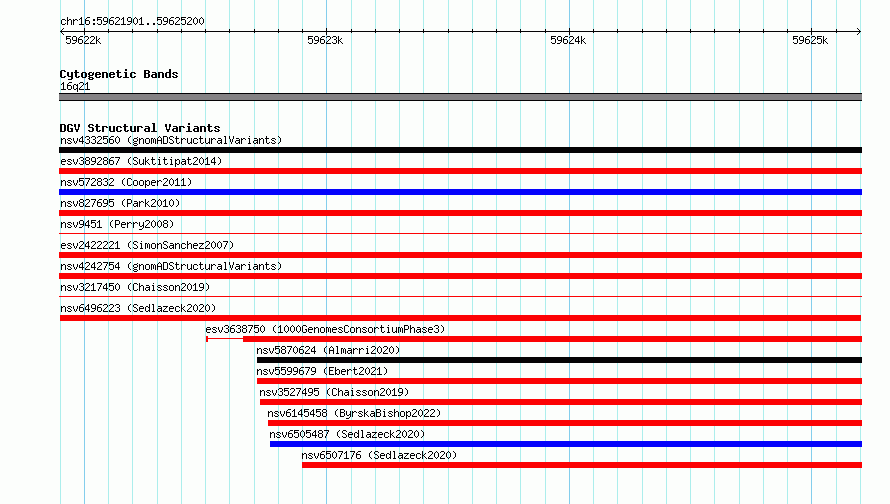Open variant nsv4242754 (gnomADStructuralVariants) label

(171, 266)
